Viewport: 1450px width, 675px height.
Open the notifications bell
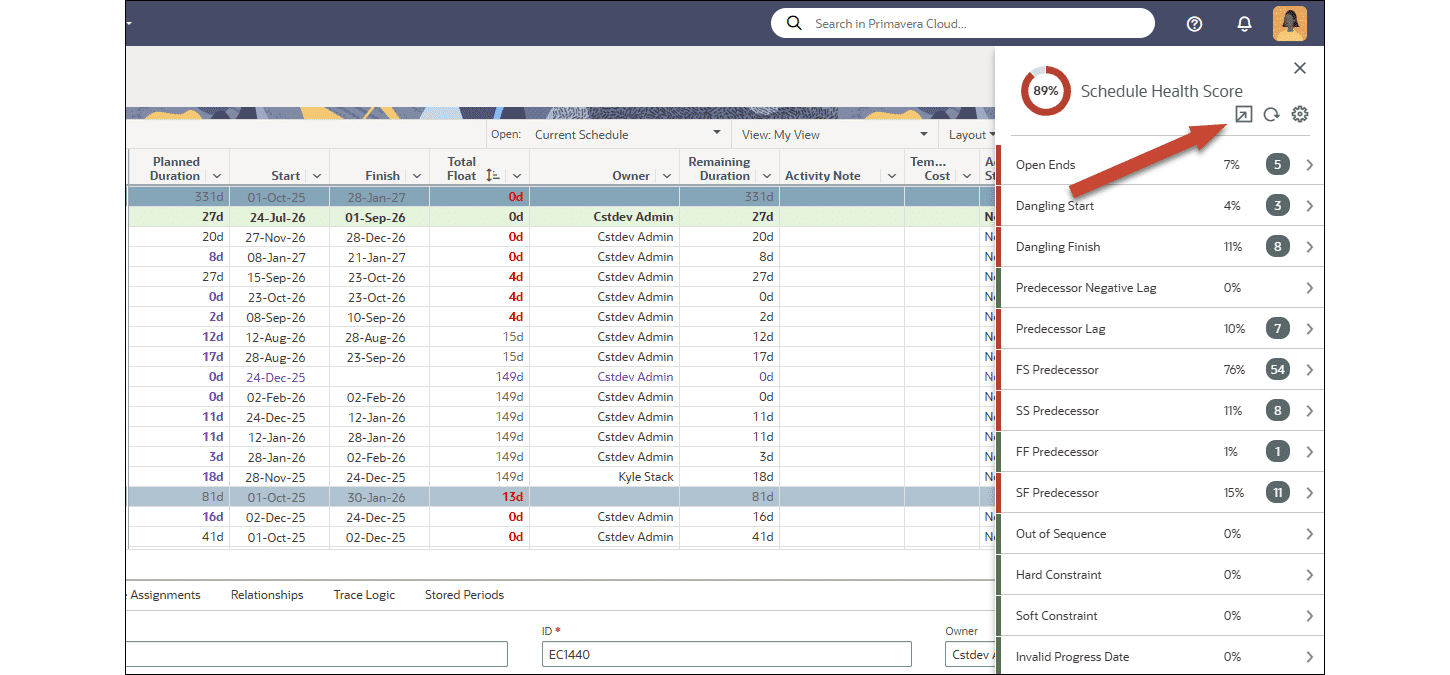[x=1244, y=24]
